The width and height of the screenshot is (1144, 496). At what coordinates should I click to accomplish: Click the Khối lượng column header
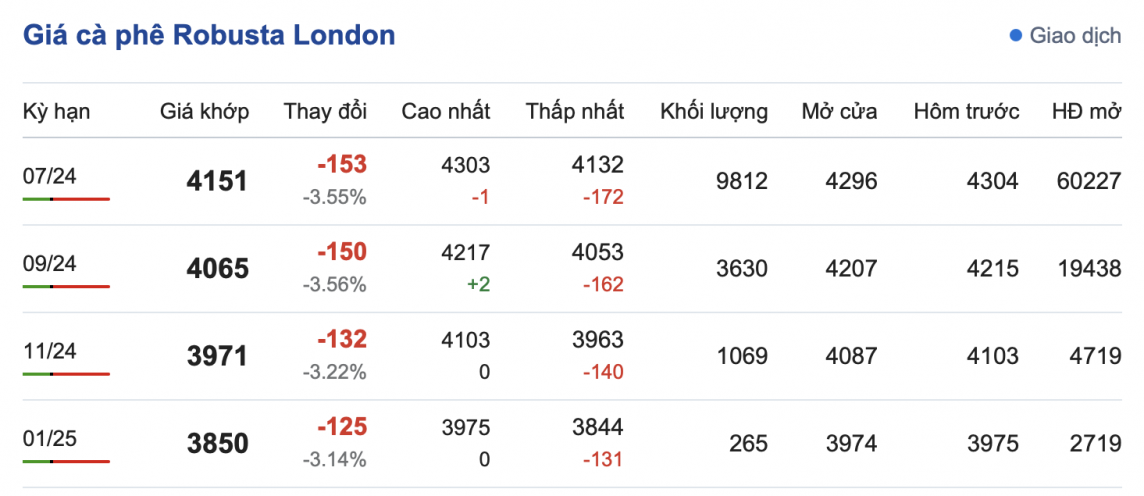coord(714,111)
